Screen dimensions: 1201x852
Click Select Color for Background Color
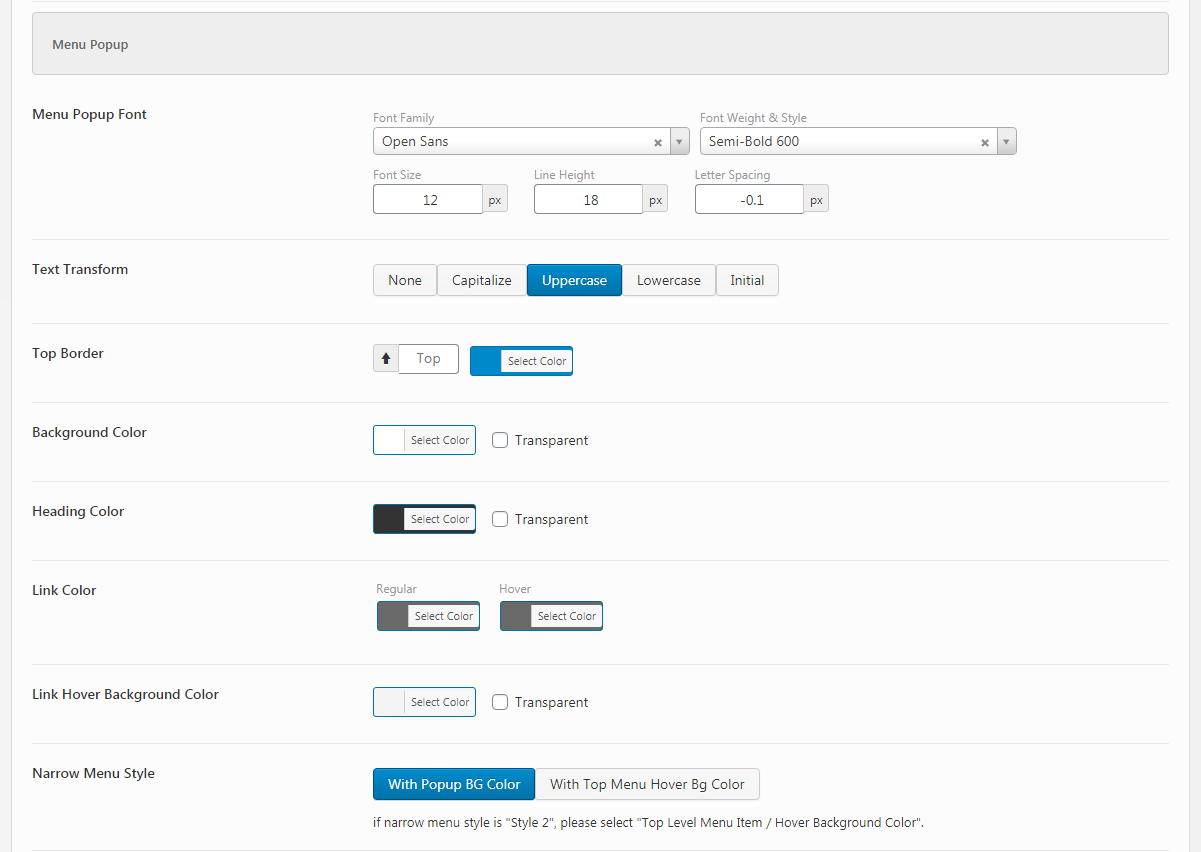pyautogui.click(x=440, y=440)
